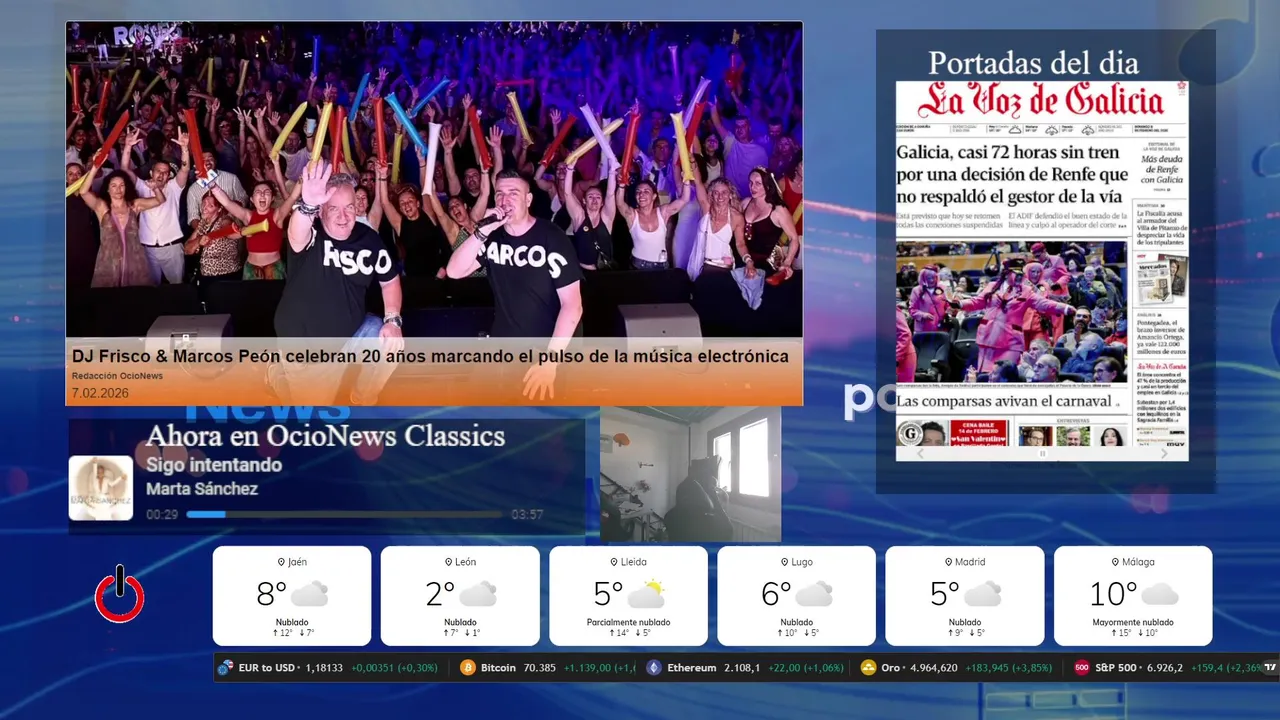The image size is (1280, 720).
Task: Click the Redacción OcioNews byline
Action: pos(117,376)
